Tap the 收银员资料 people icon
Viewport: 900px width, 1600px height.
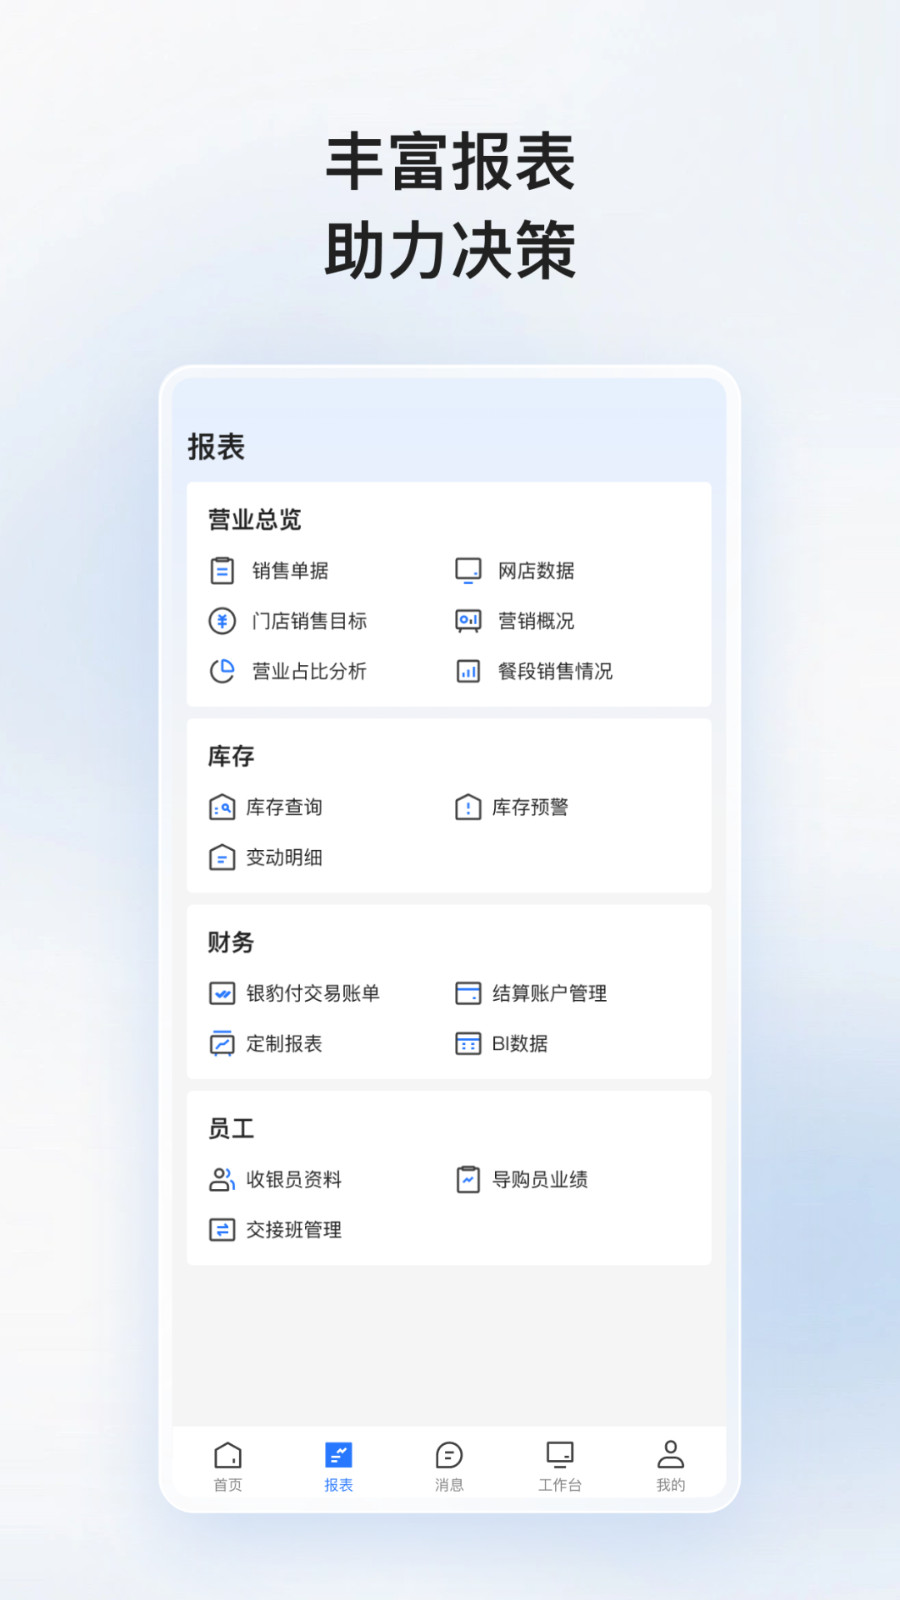pos(222,1180)
